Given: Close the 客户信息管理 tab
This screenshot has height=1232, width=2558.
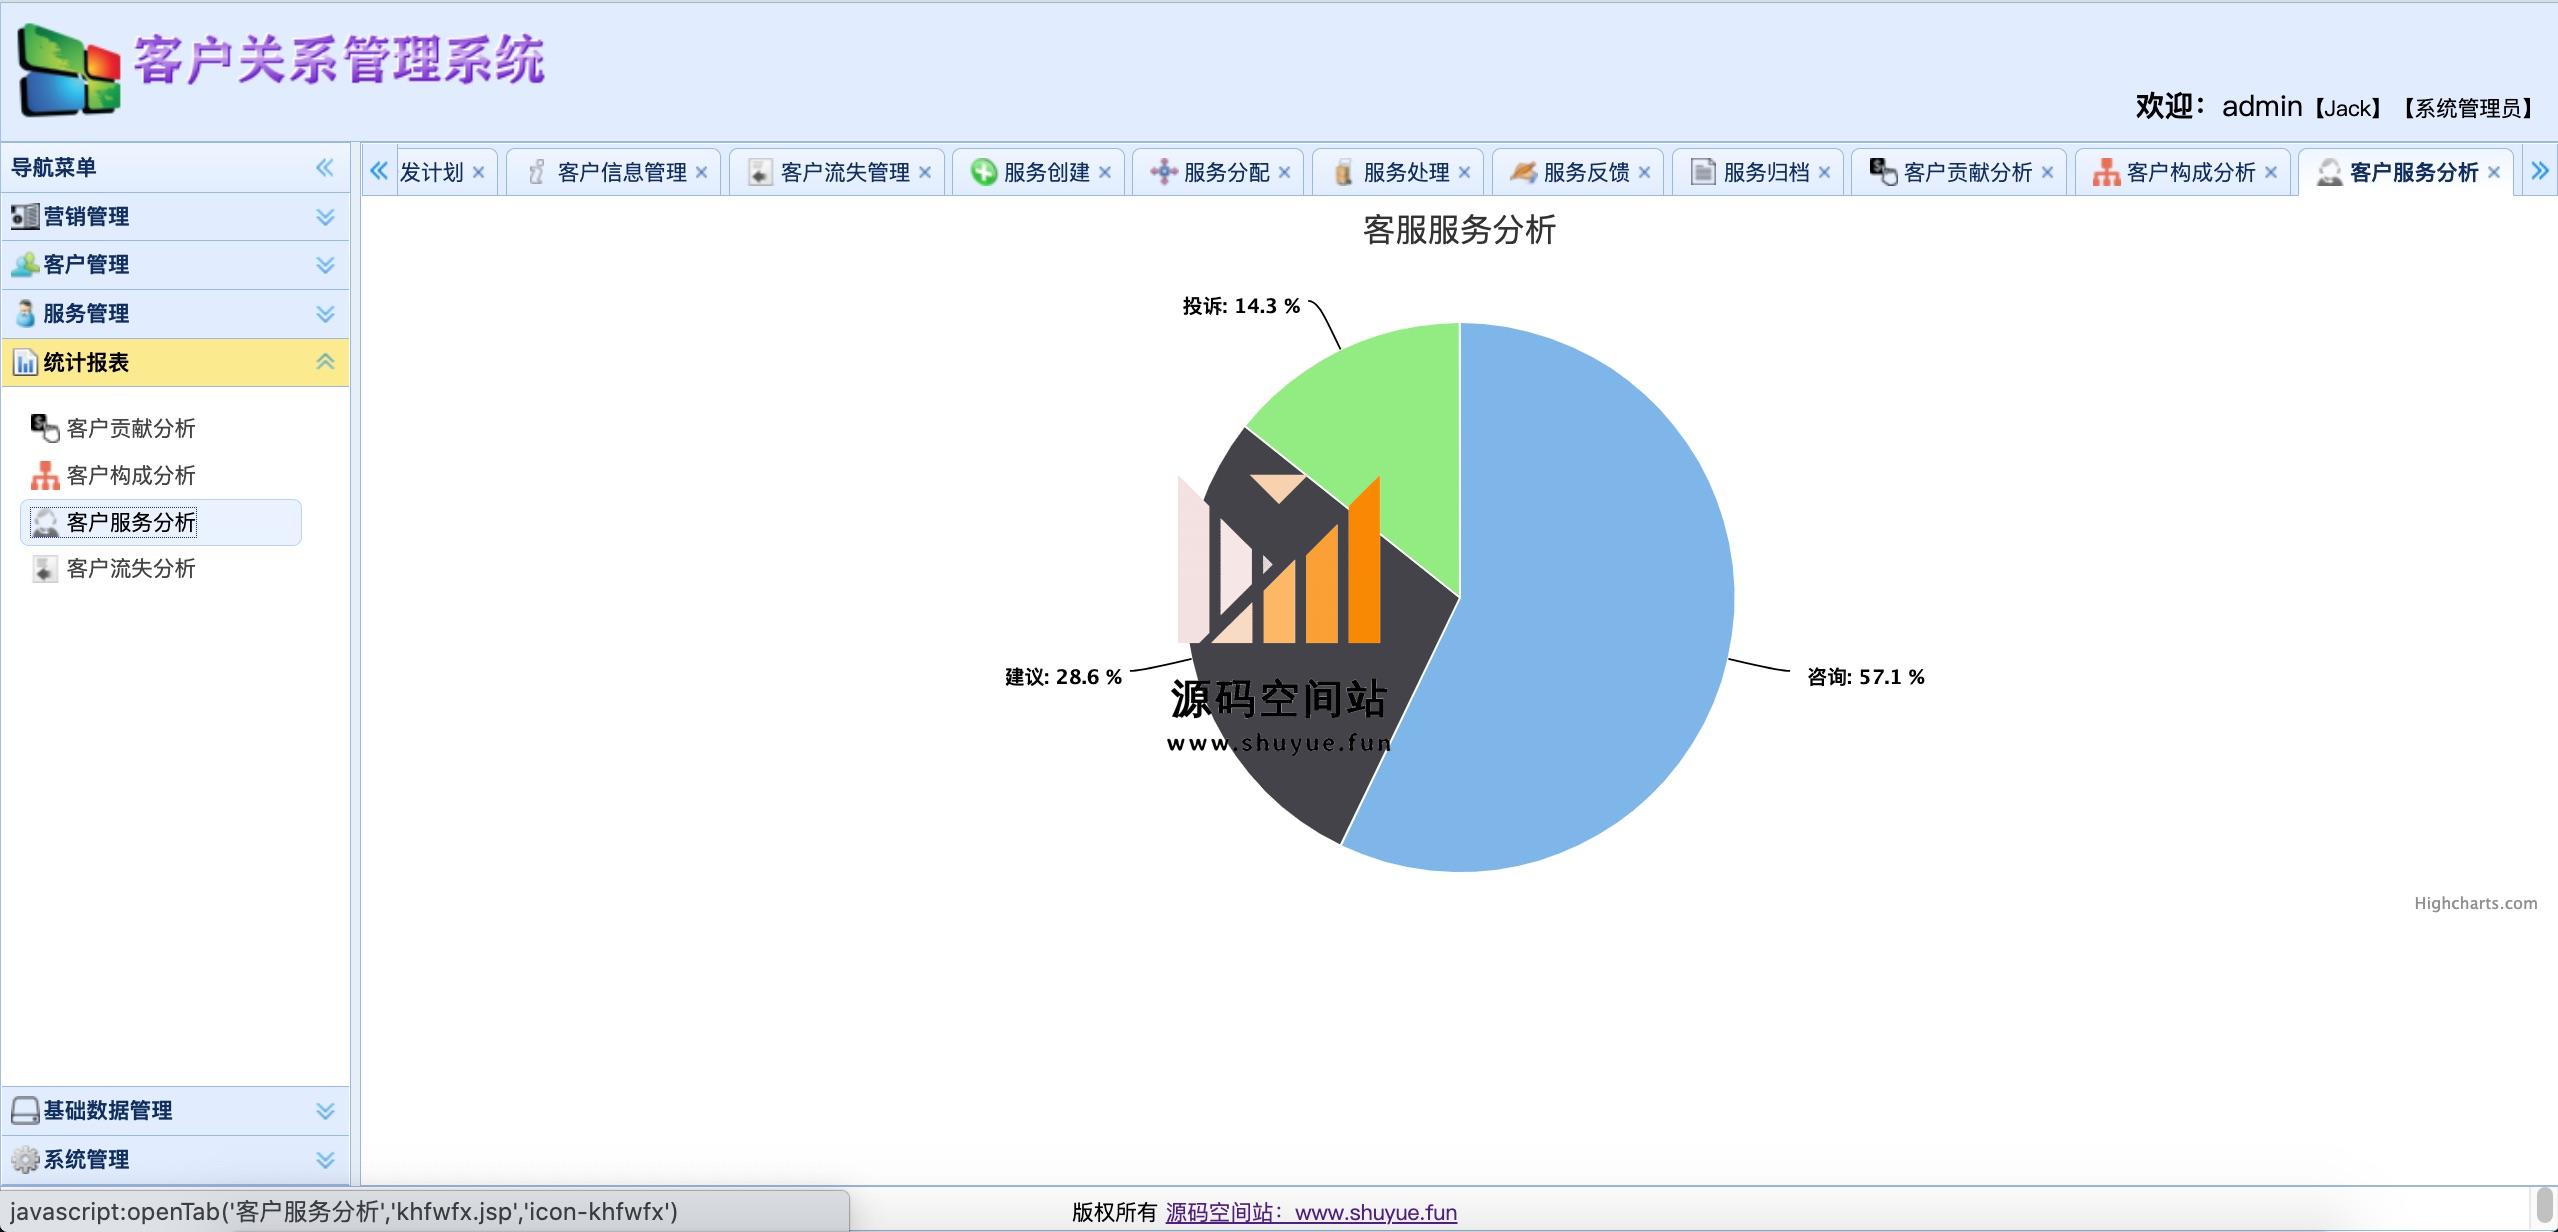Looking at the screenshot, I should tap(702, 172).
